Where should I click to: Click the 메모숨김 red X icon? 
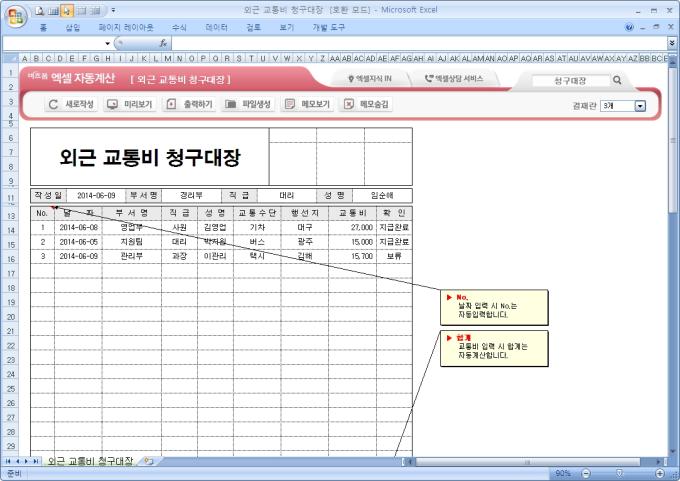coord(349,104)
